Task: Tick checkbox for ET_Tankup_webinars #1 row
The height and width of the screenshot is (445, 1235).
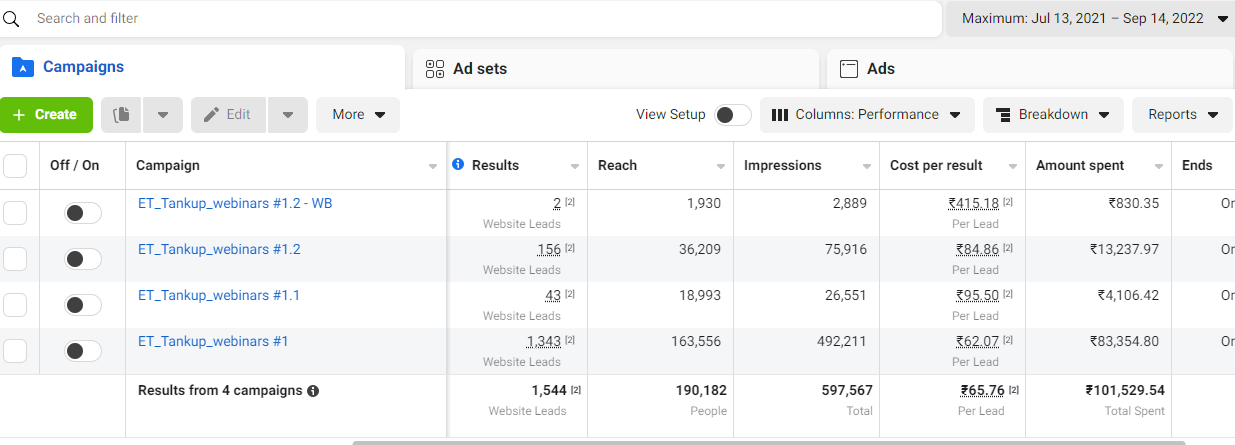Action: point(15,351)
